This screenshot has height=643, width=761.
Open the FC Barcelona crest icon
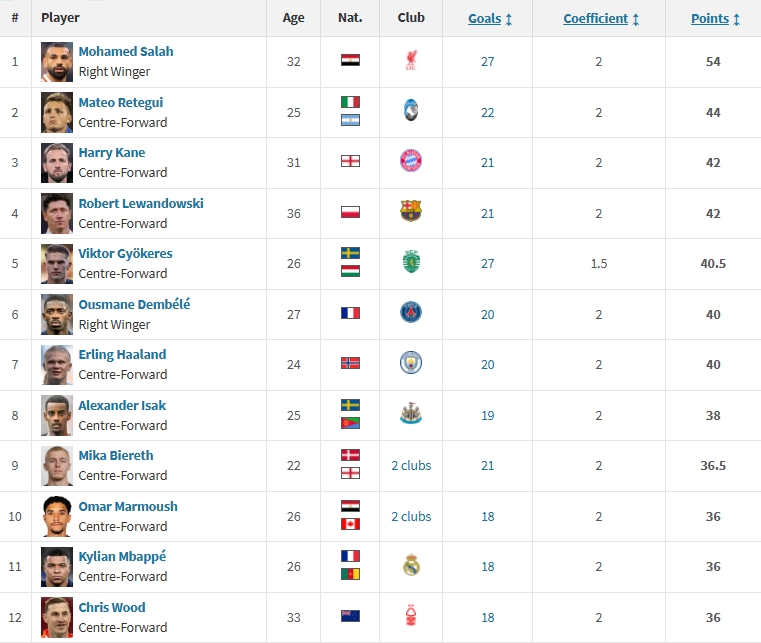[411, 211]
